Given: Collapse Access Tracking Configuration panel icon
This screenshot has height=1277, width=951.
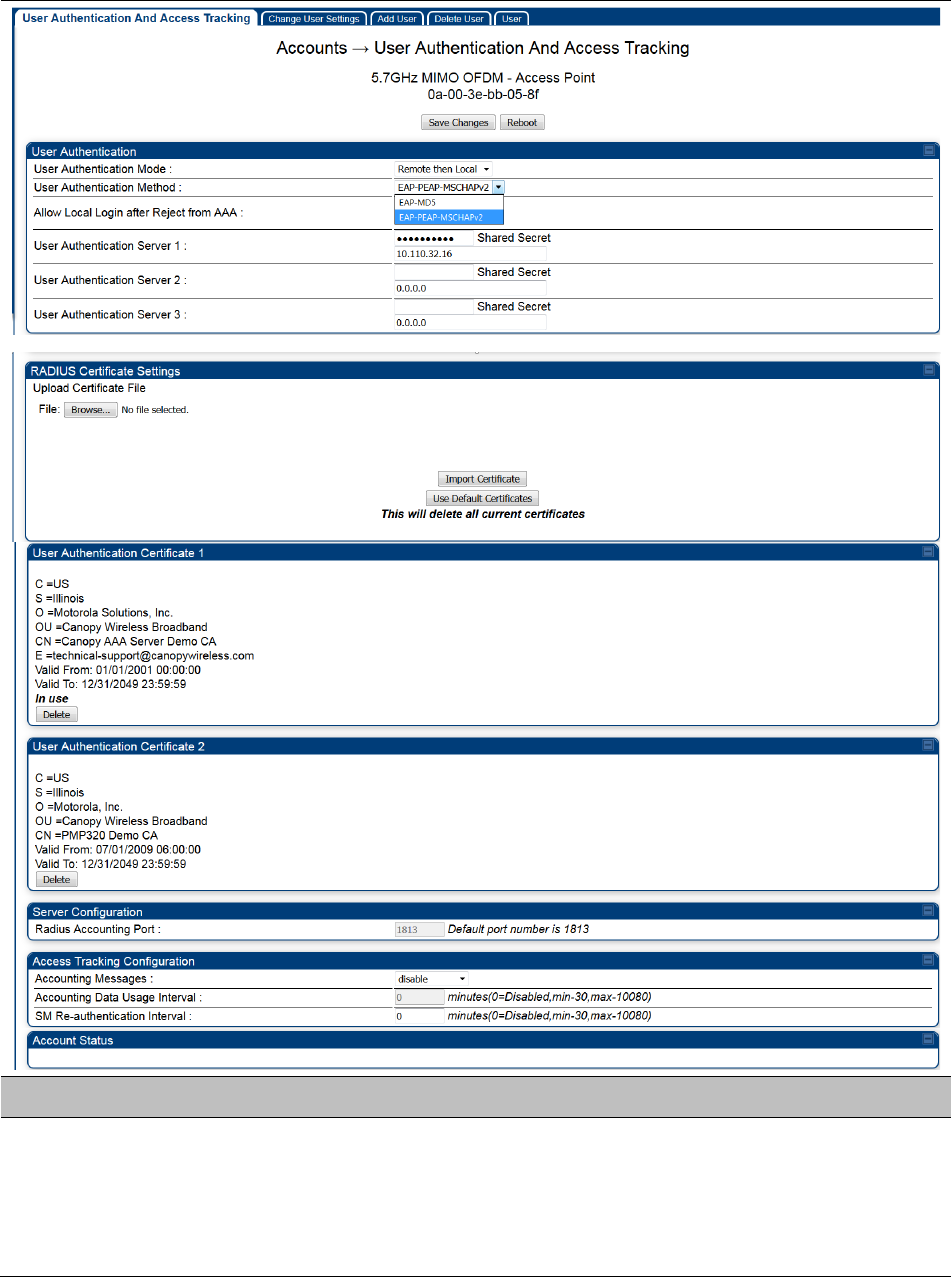Looking at the screenshot, I should click(928, 961).
